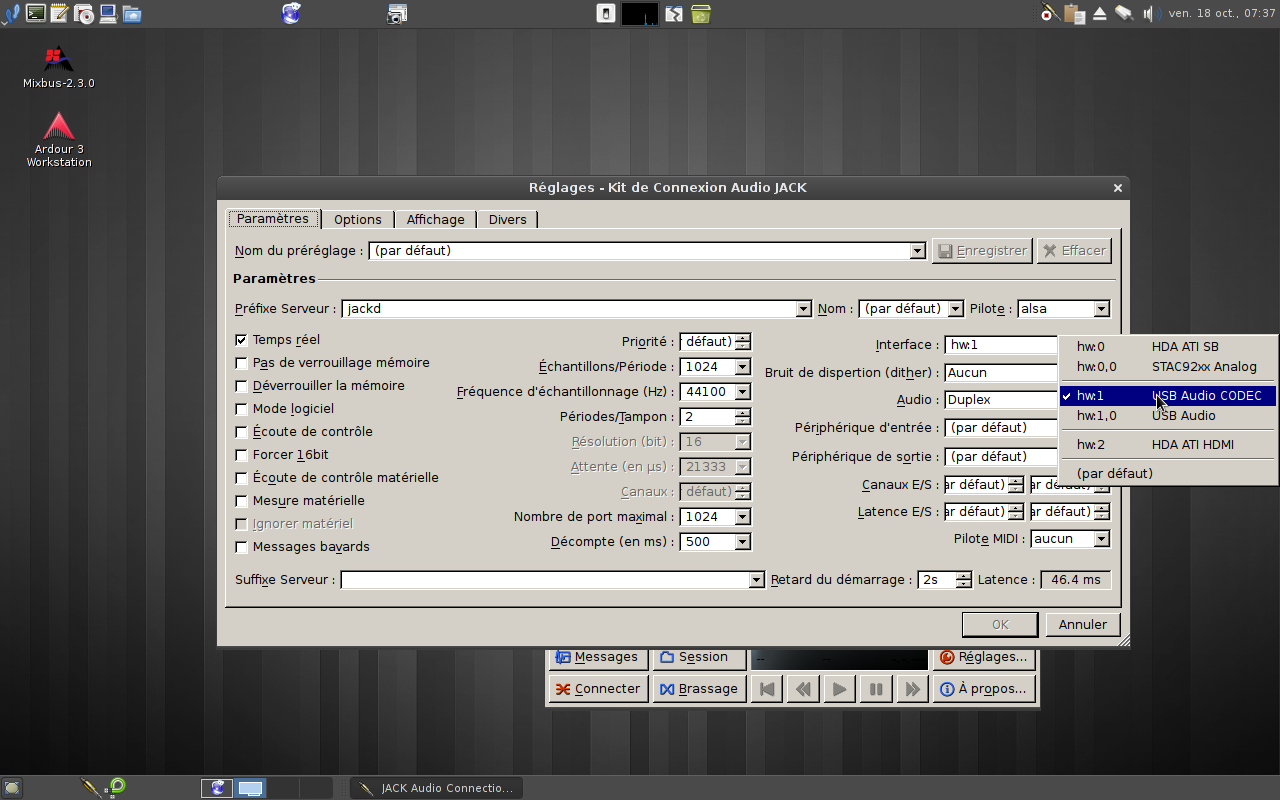Disable the Temps réel checkbox

[241, 340]
